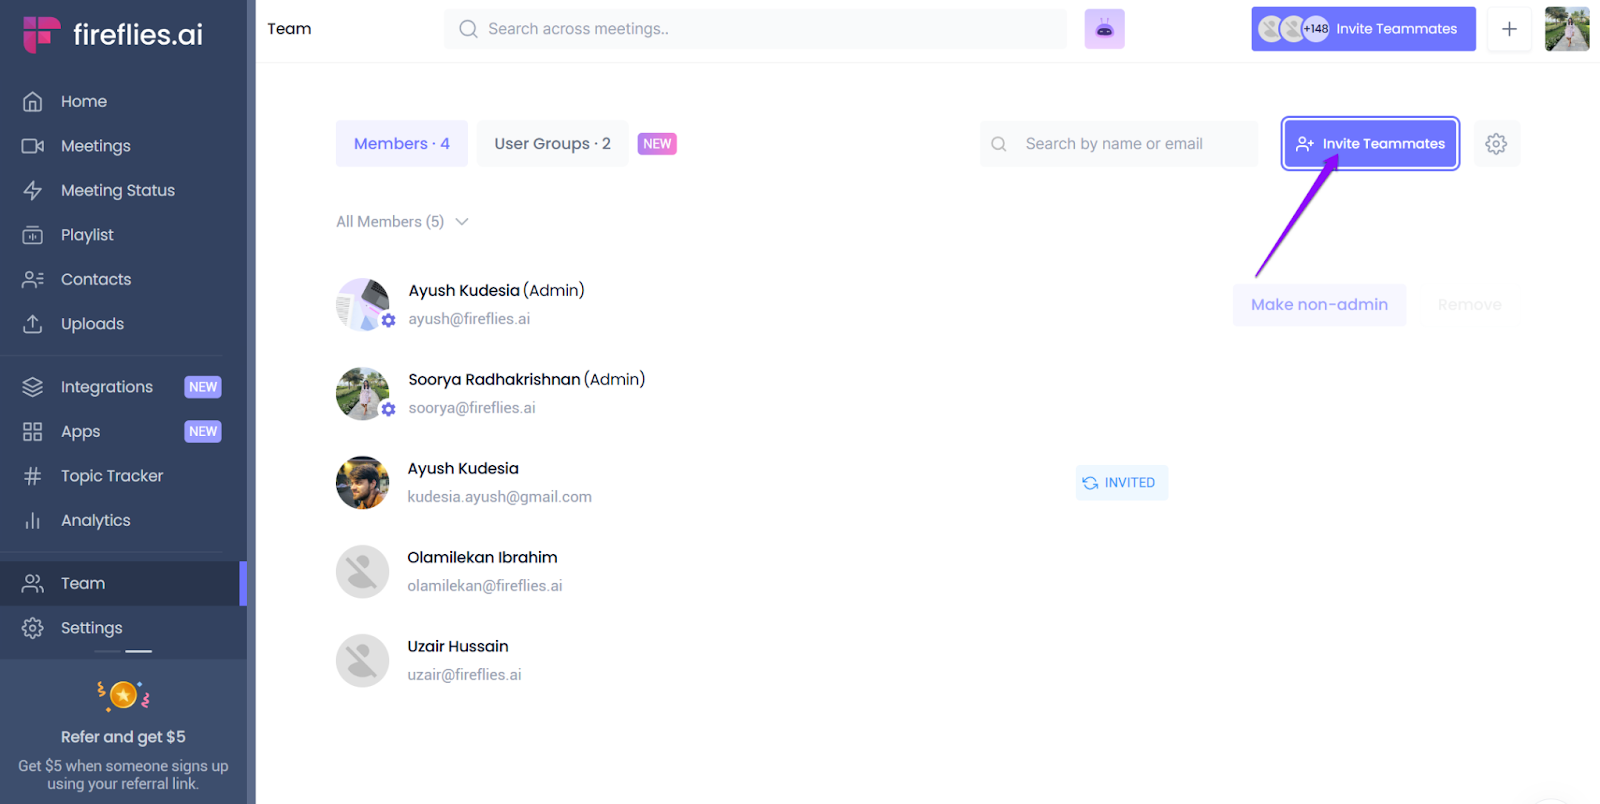1600x804 pixels.
Task: Click the Integrations layers icon
Action: tap(33, 387)
